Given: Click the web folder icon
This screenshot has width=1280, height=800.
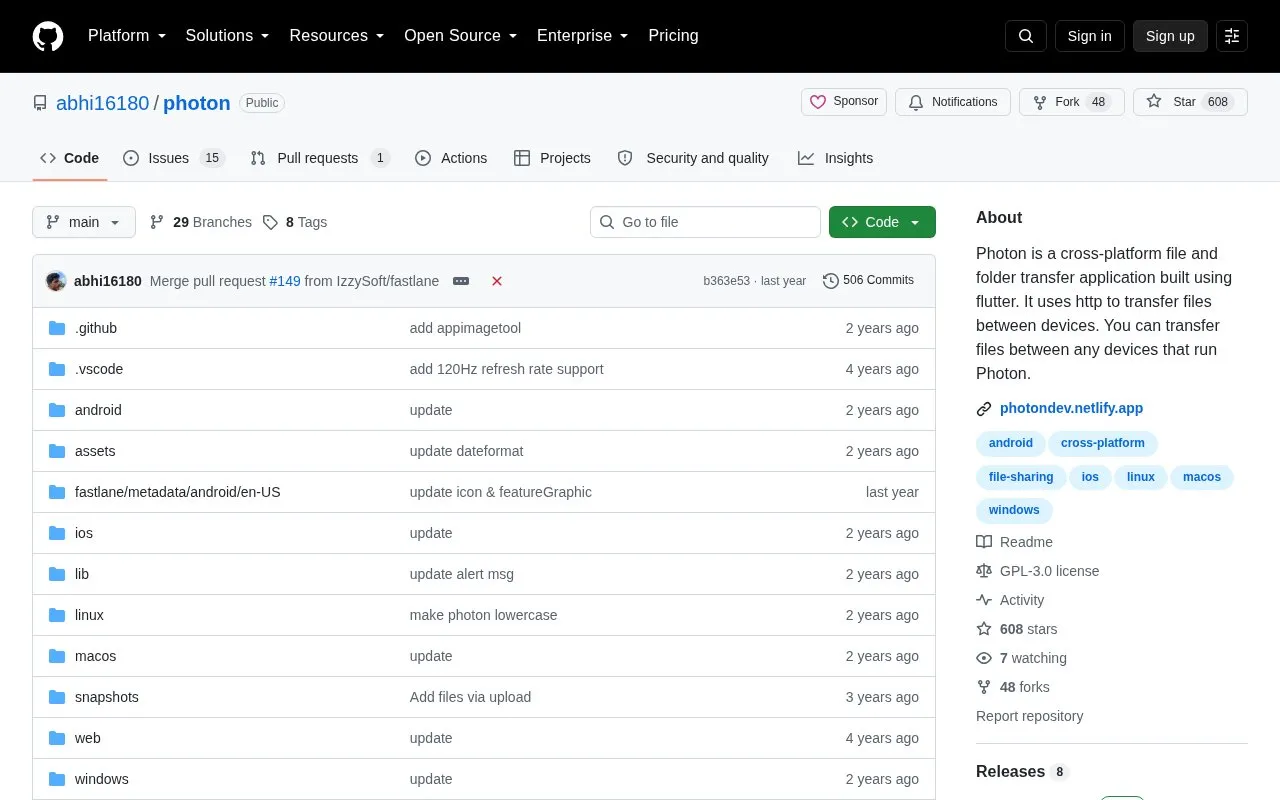Looking at the screenshot, I should [x=57, y=738].
